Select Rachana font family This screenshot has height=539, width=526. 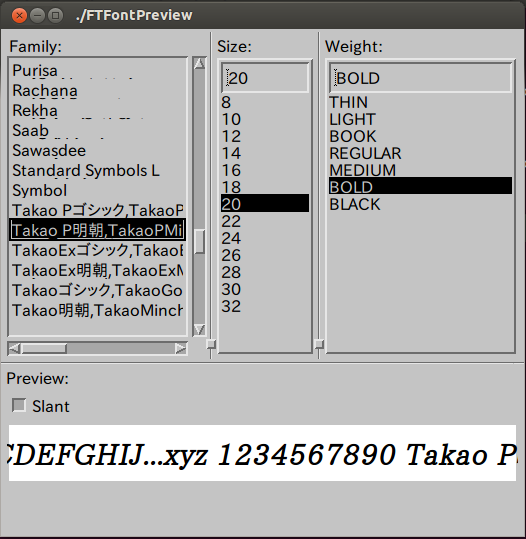pos(98,91)
